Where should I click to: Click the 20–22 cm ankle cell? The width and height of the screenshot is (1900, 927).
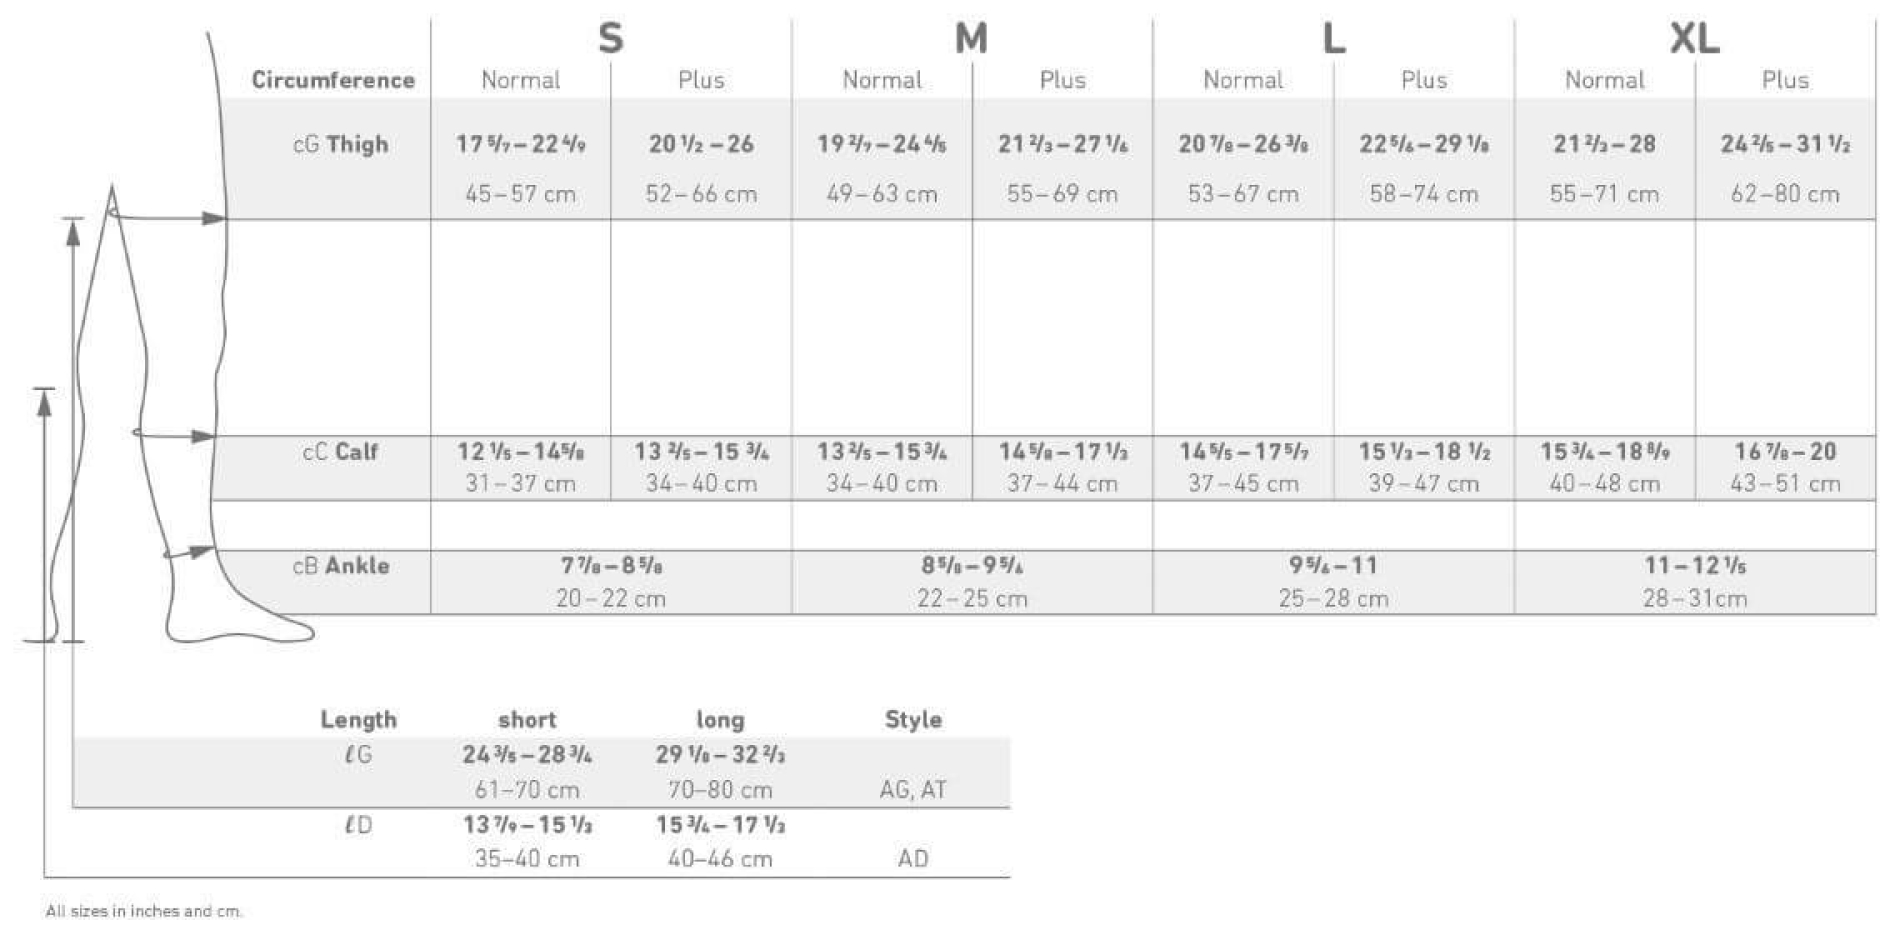coord(610,598)
